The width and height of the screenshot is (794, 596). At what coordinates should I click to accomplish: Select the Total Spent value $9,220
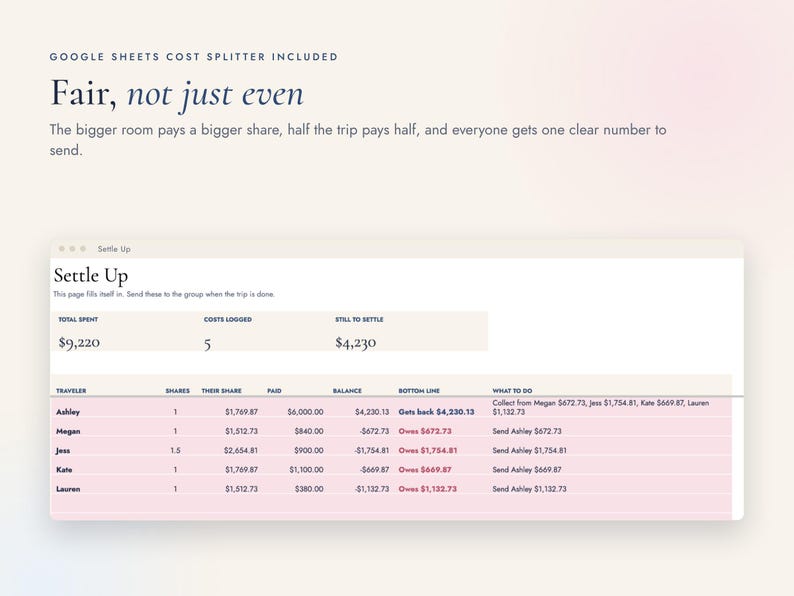[79, 343]
